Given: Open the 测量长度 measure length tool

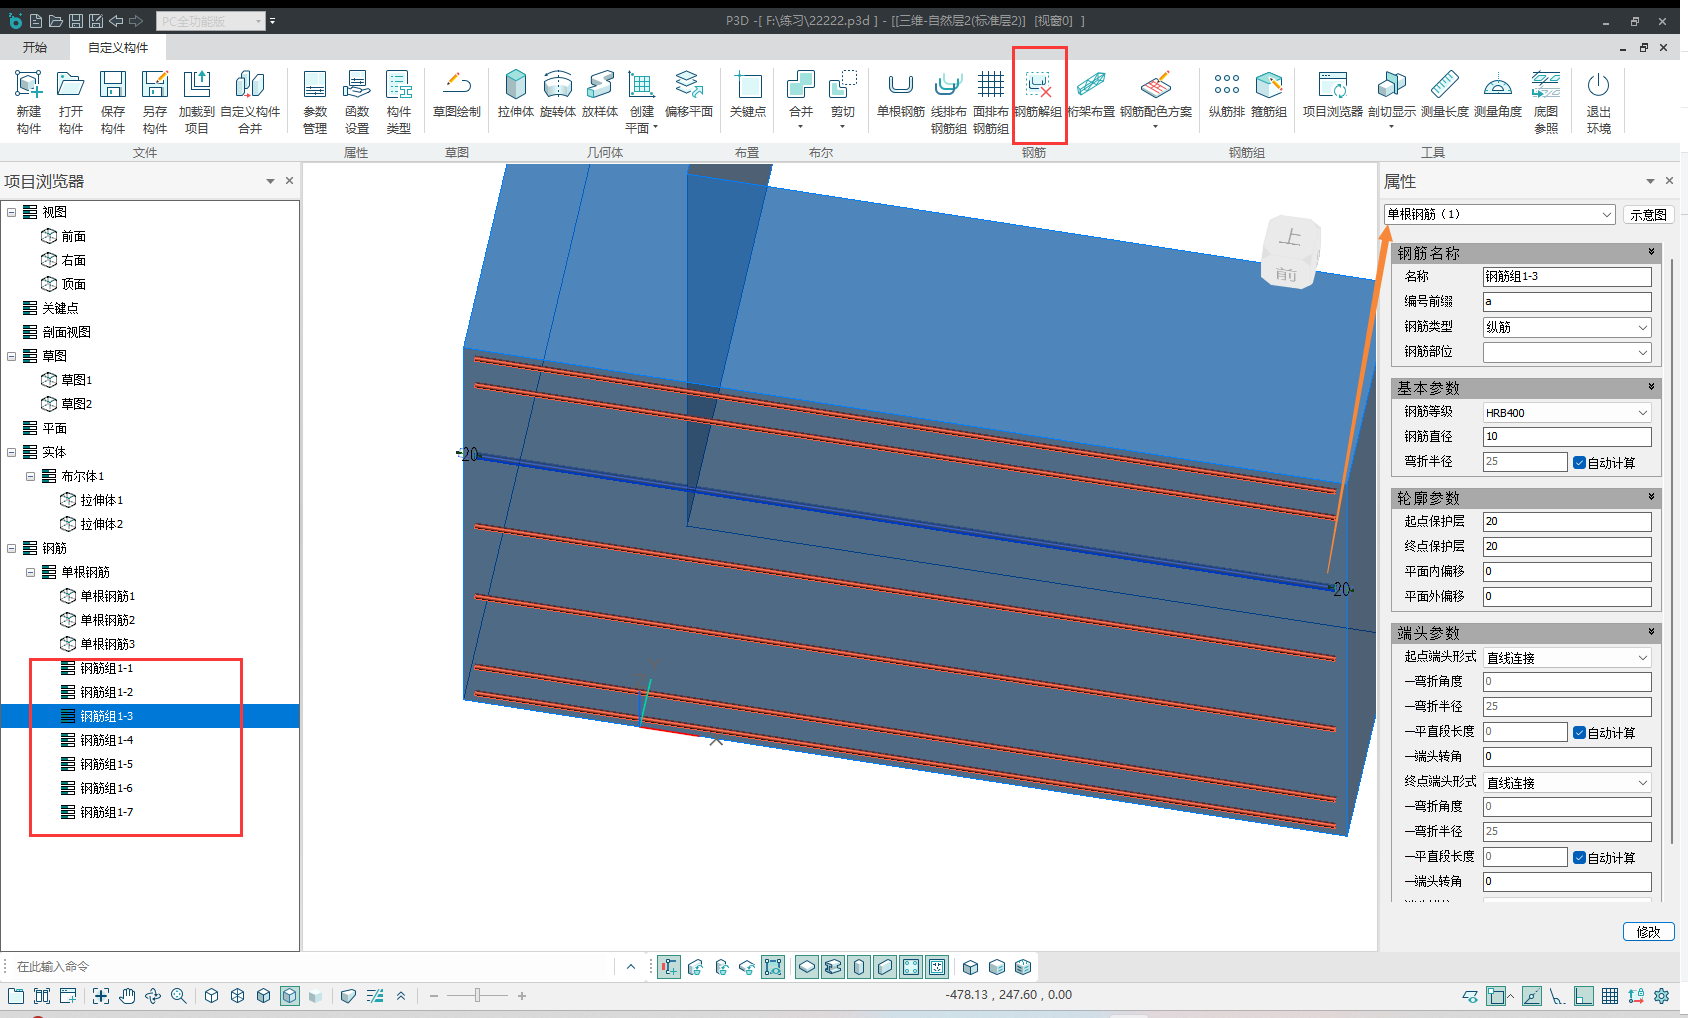Looking at the screenshot, I should [1444, 86].
